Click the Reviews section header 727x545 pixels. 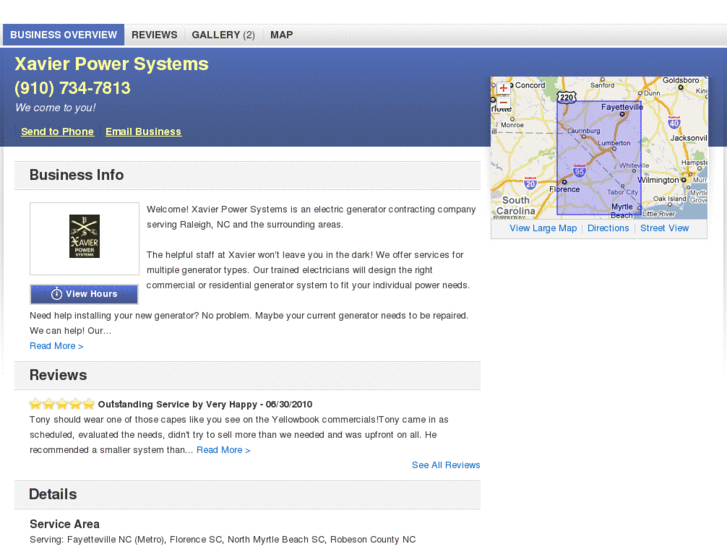pyautogui.click(x=247, y=375)
